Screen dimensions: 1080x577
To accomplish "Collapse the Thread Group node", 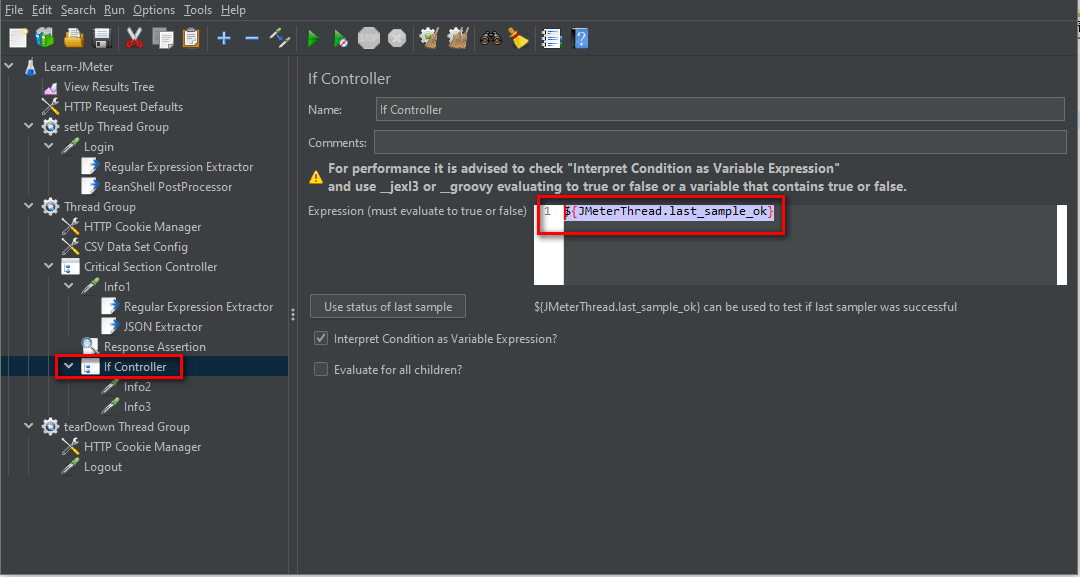I will (29, 206).
